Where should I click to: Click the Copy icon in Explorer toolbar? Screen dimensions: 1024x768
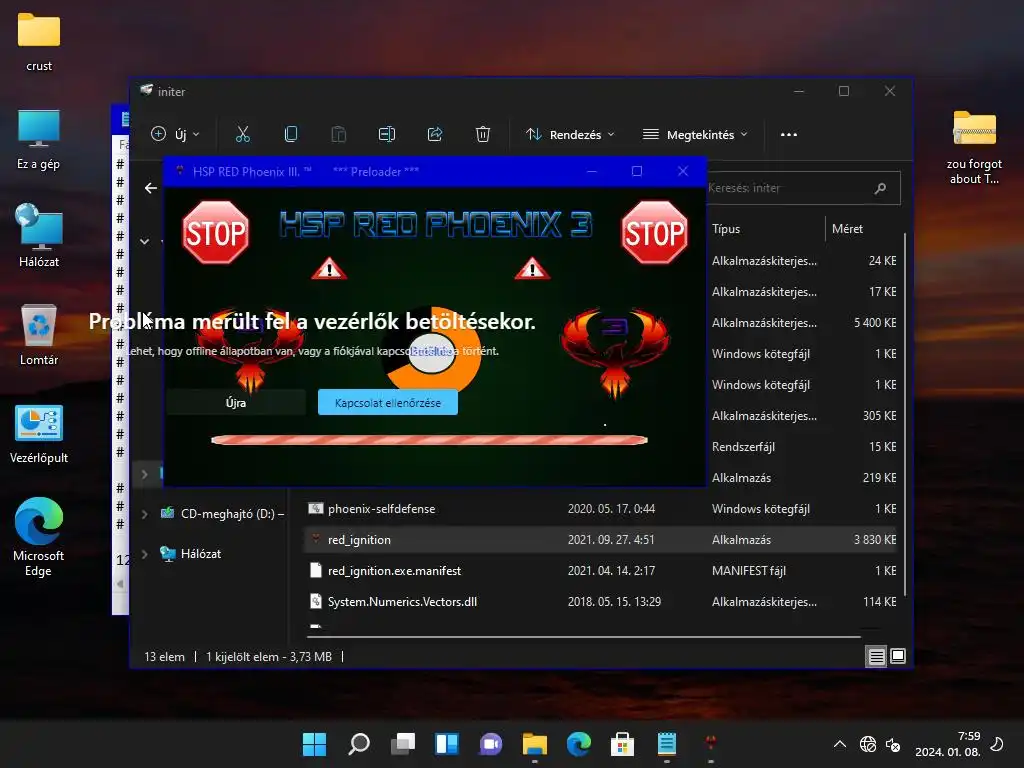tap(291, 135)
